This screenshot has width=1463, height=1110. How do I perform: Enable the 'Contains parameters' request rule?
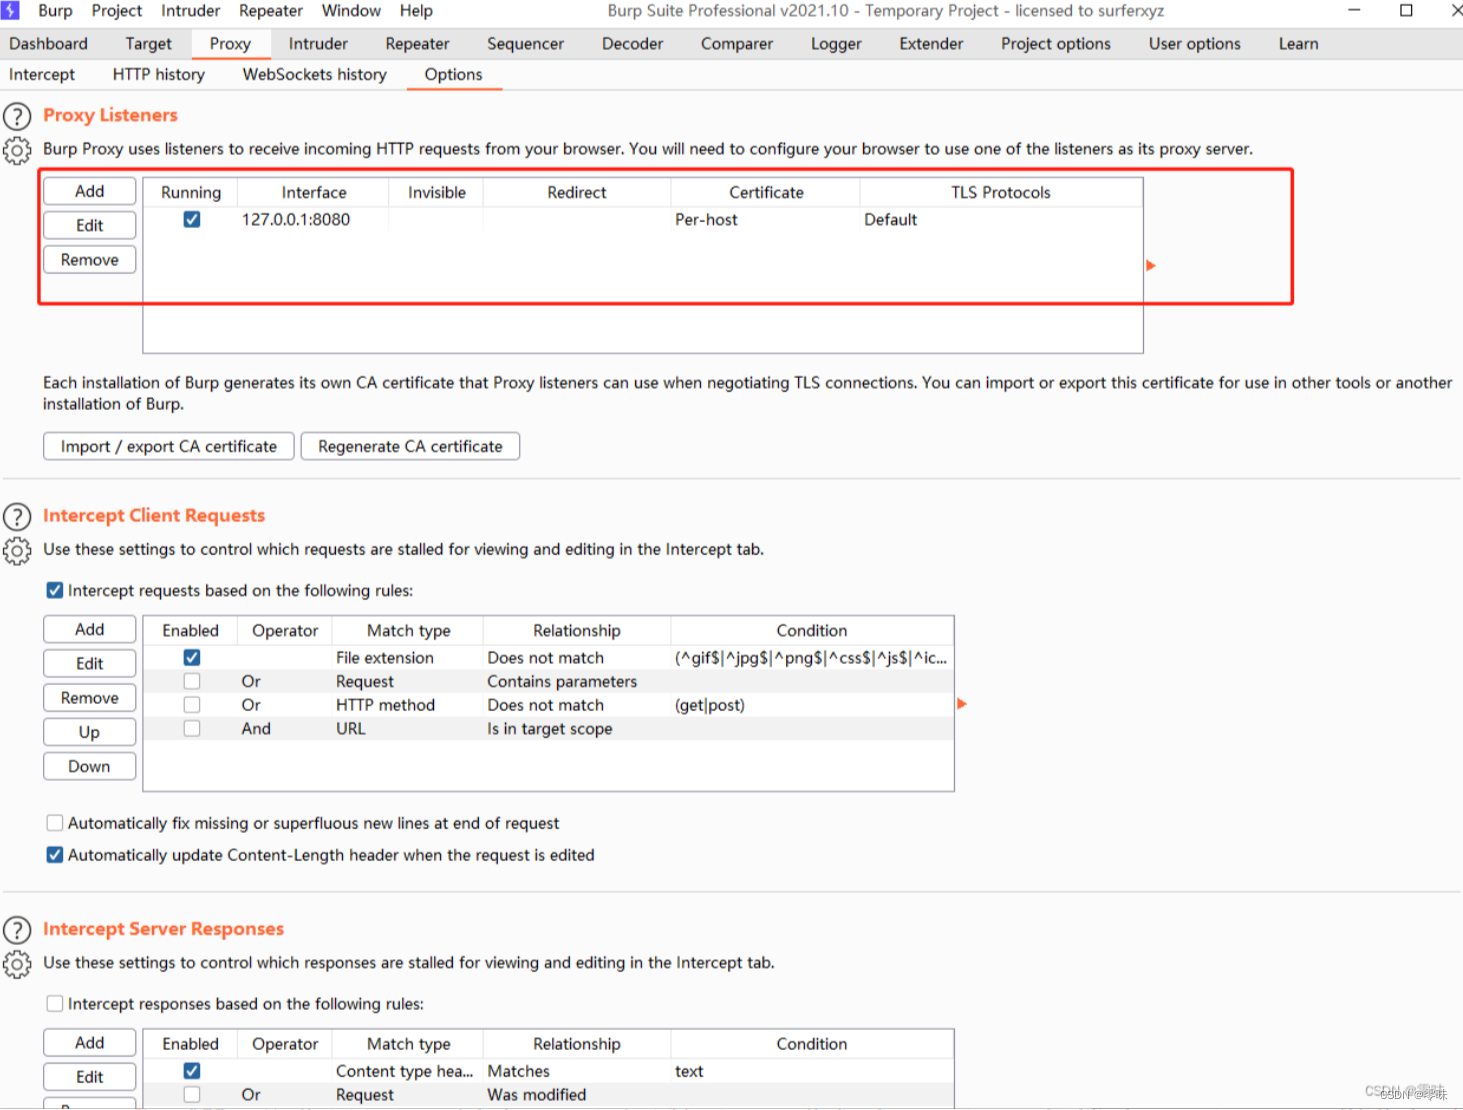pyautogui.click(x=192, y=681)
